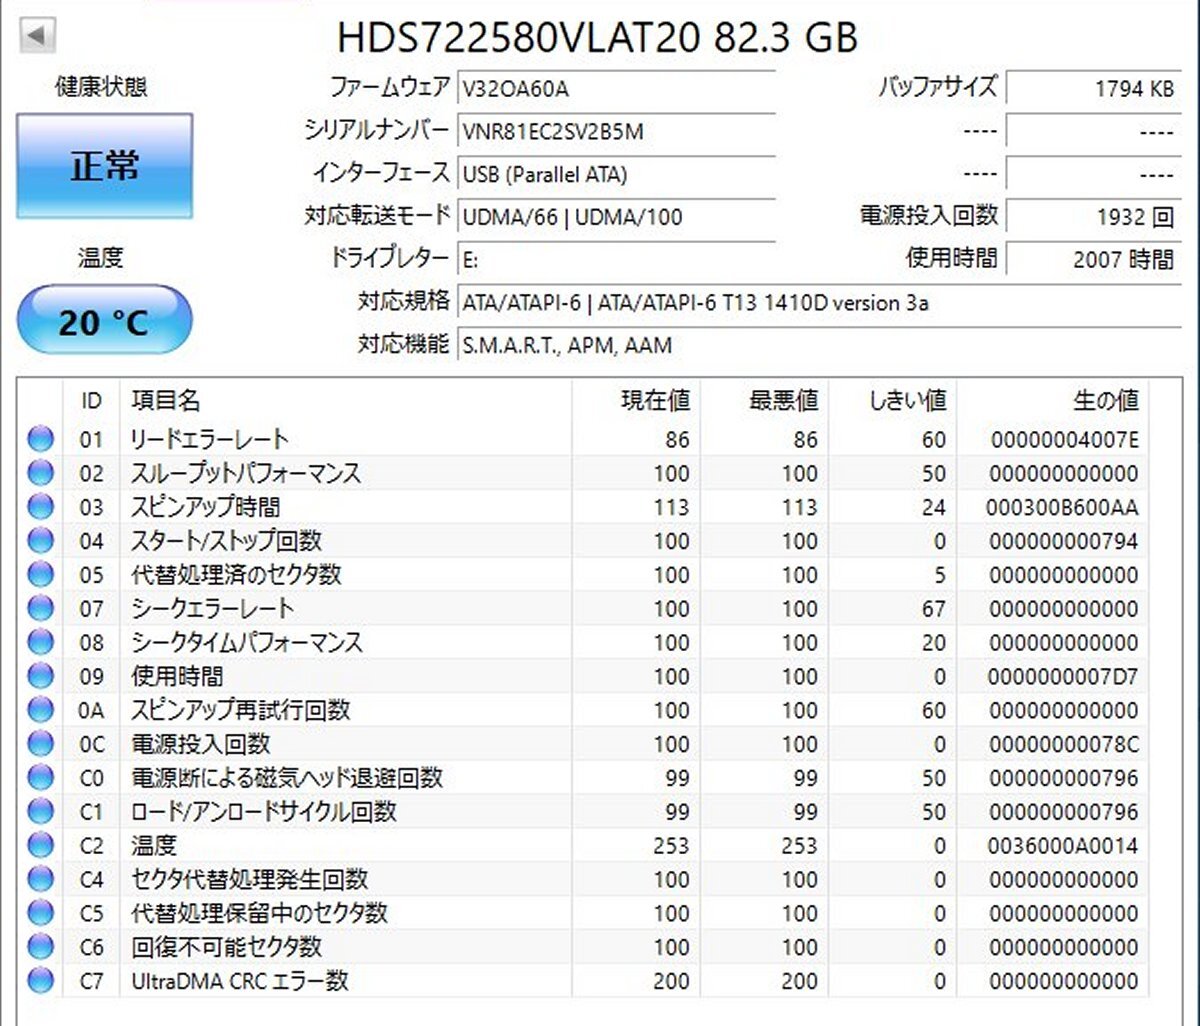The width and height of the screenshot is (1200, 1026).
Task: Select the スループットパフォーマンス attribute row
Action: click(584, 473)
